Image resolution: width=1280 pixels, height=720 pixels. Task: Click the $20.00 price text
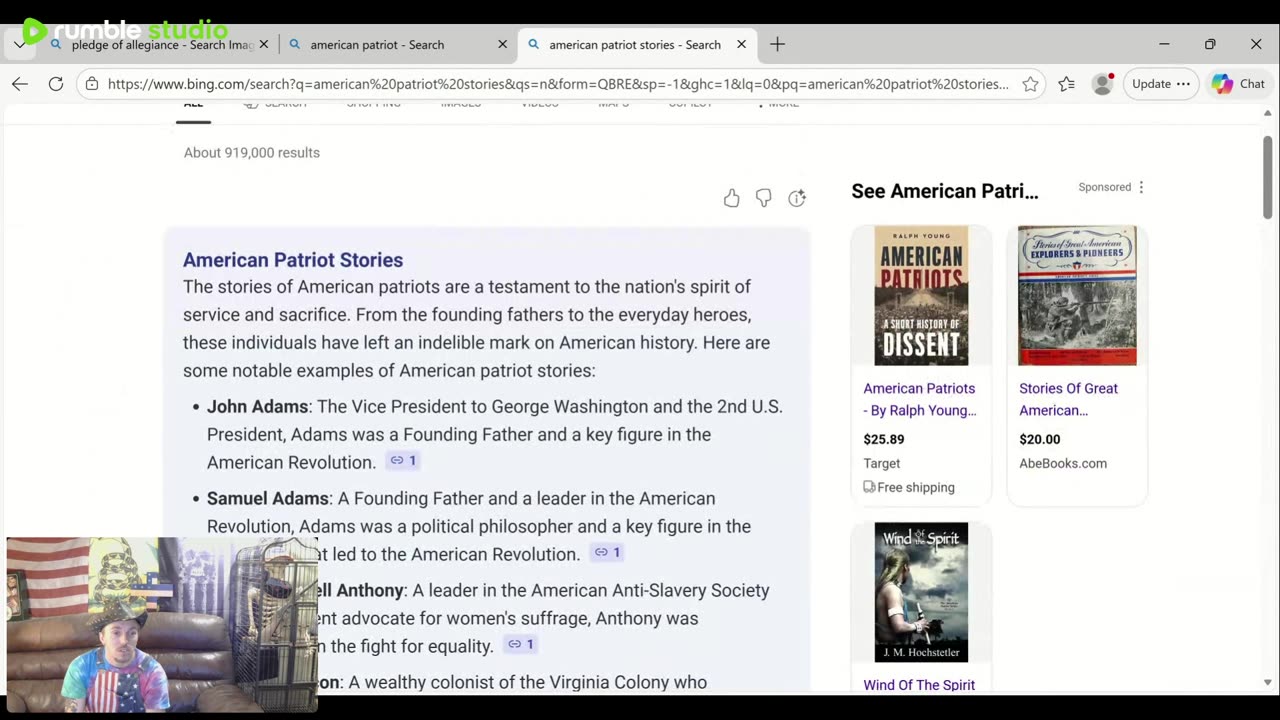click(x=1040, y=439)
